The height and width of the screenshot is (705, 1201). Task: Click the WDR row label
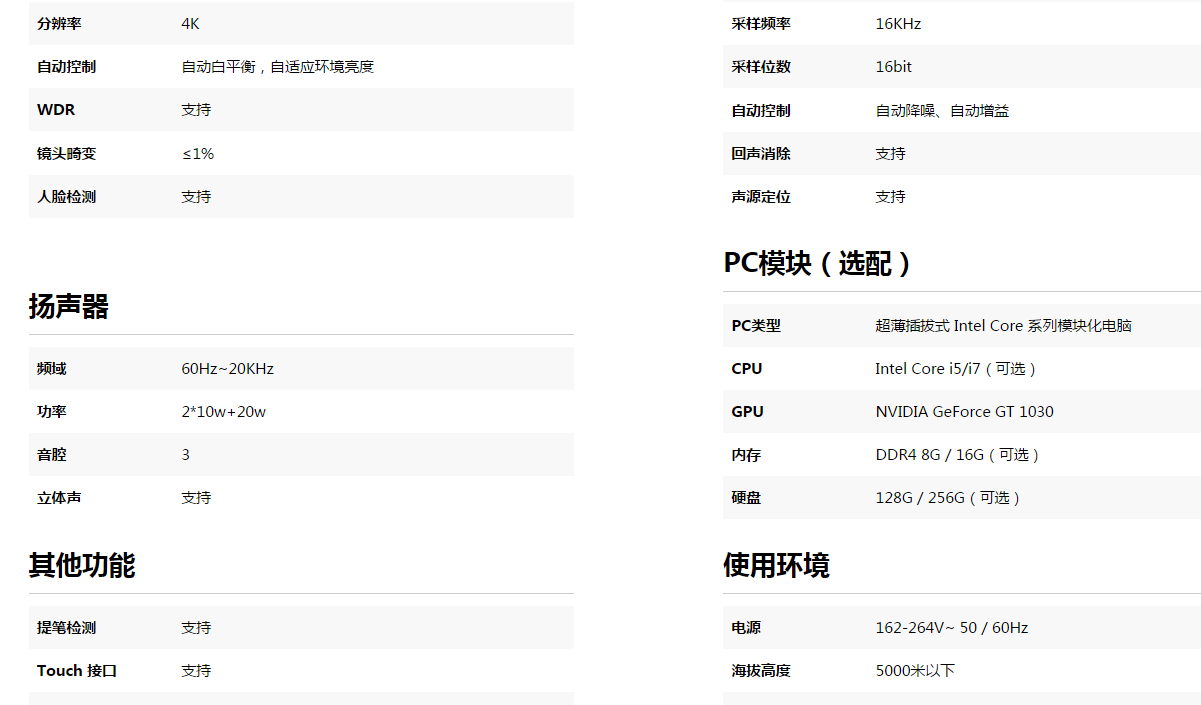pos(56,110)
